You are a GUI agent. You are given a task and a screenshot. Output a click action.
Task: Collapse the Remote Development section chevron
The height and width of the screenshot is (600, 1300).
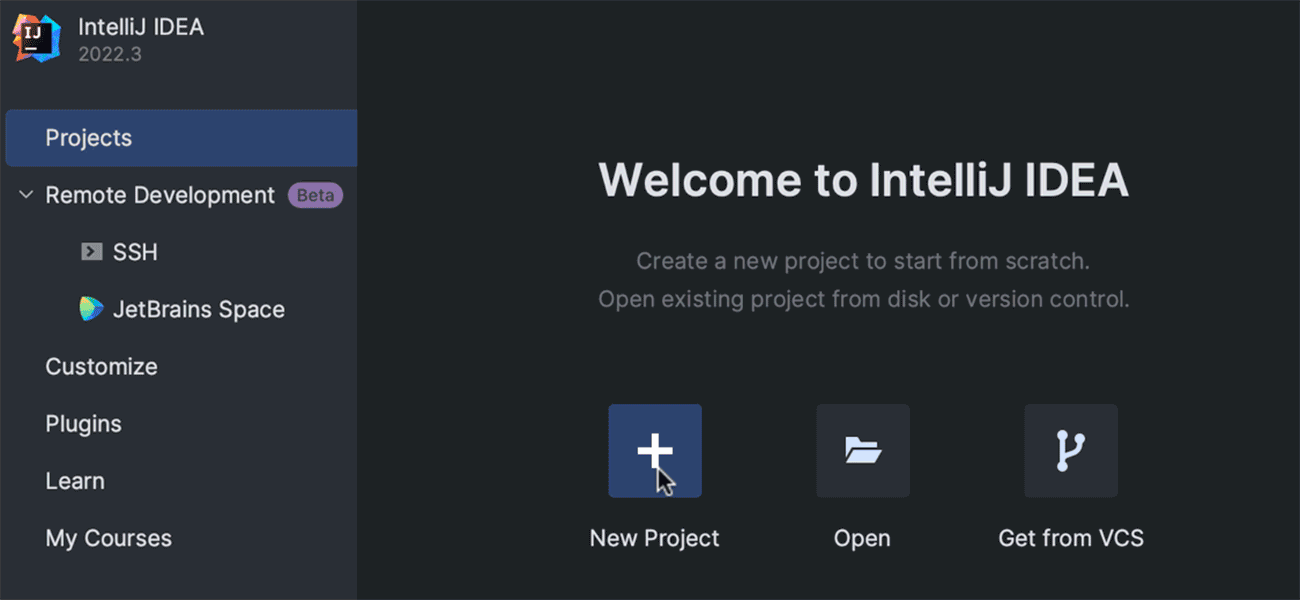point(26,196)
